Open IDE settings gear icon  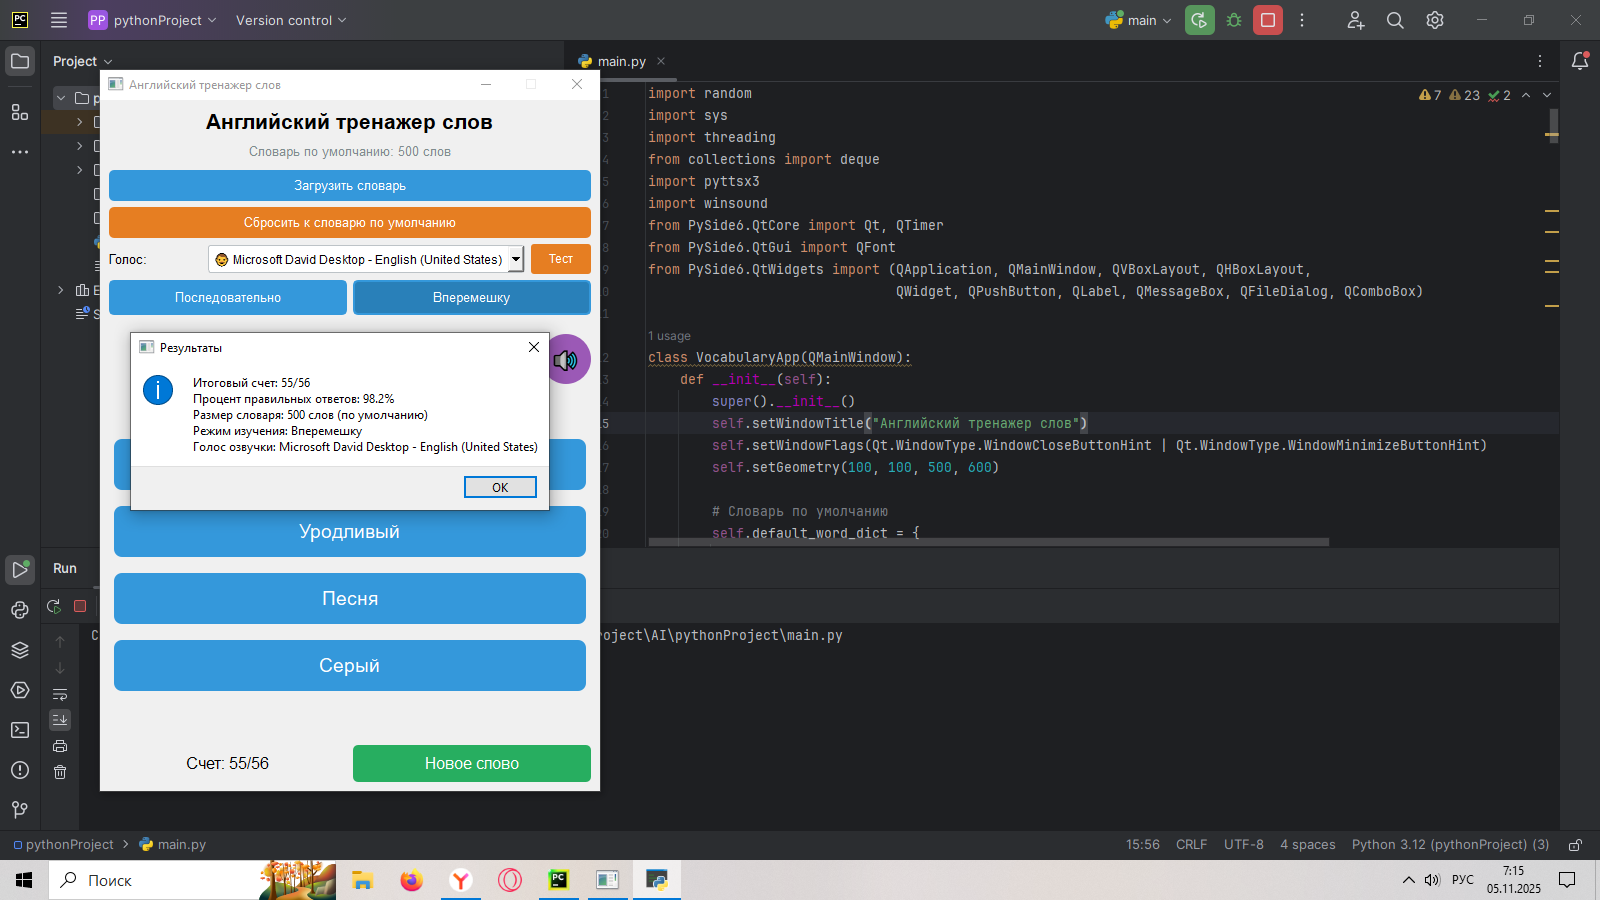[x=1435, y=20]
